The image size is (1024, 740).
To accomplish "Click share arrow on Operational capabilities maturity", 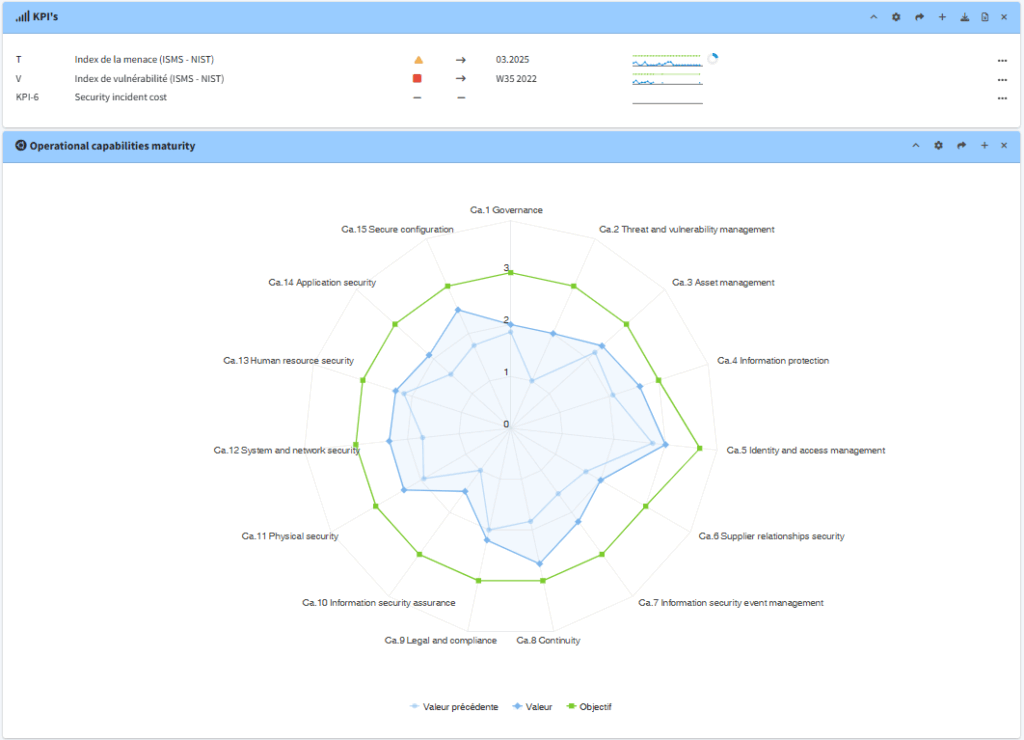I will pyautogui.click(x=961, y=146).
